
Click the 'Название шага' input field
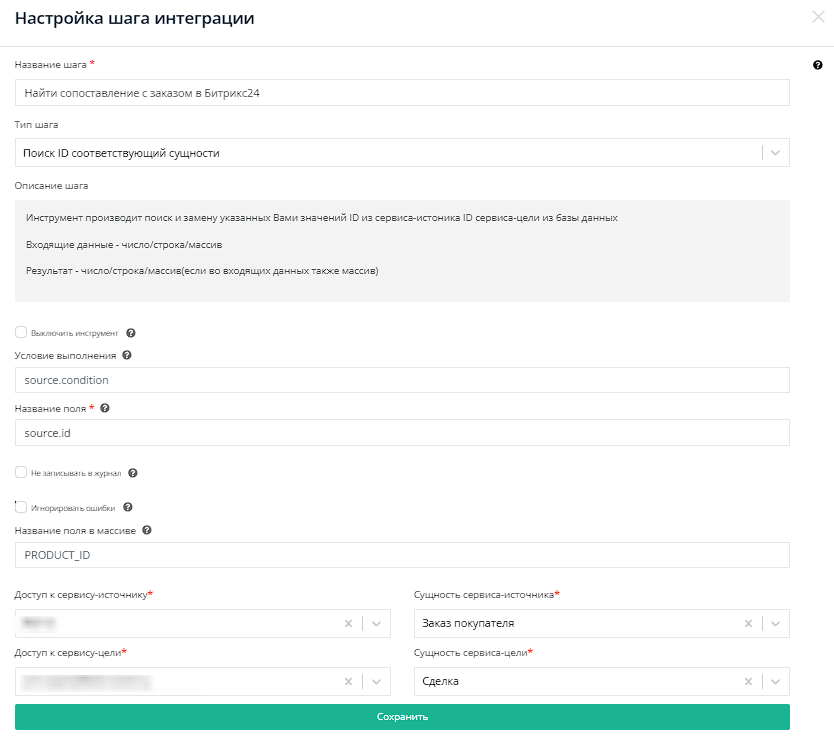point(402,93)
